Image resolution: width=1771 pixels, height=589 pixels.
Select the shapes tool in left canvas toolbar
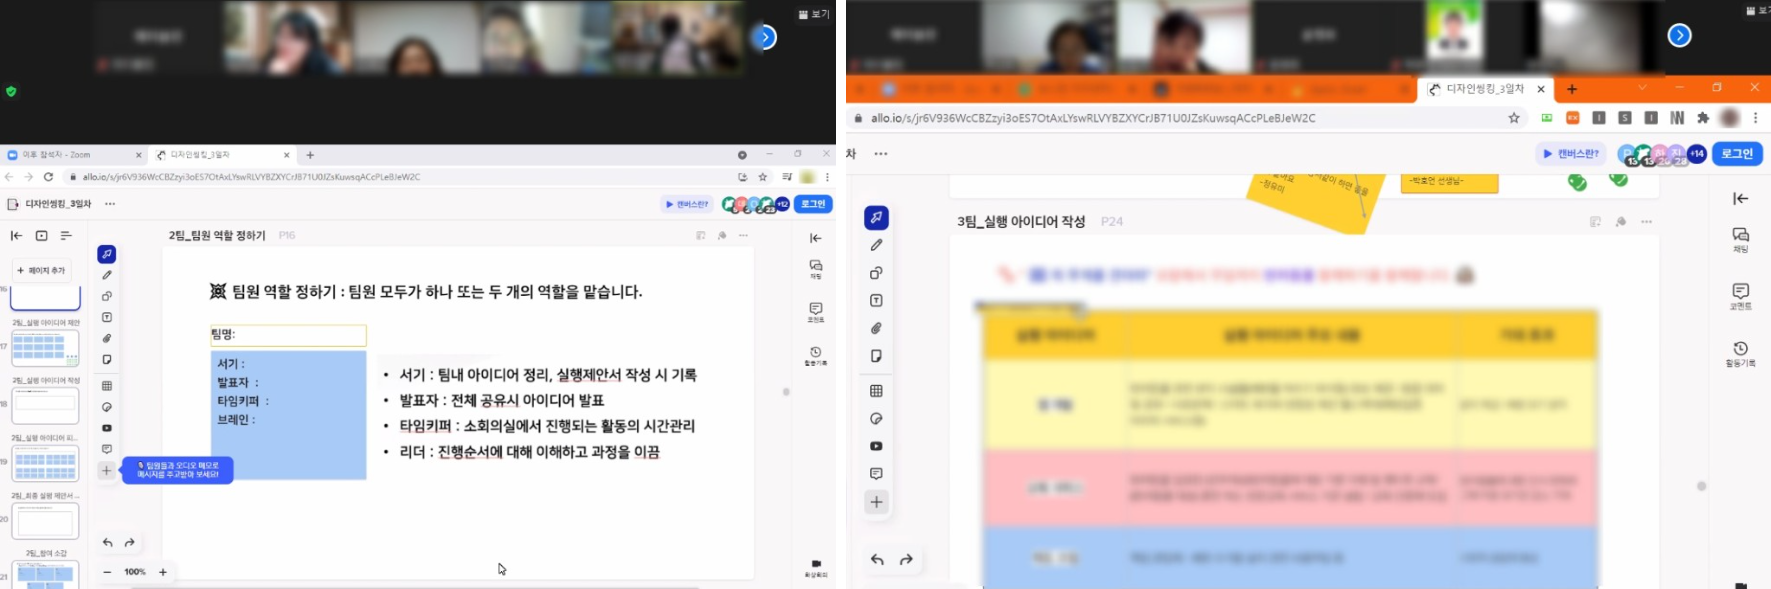tap(107, 296)
